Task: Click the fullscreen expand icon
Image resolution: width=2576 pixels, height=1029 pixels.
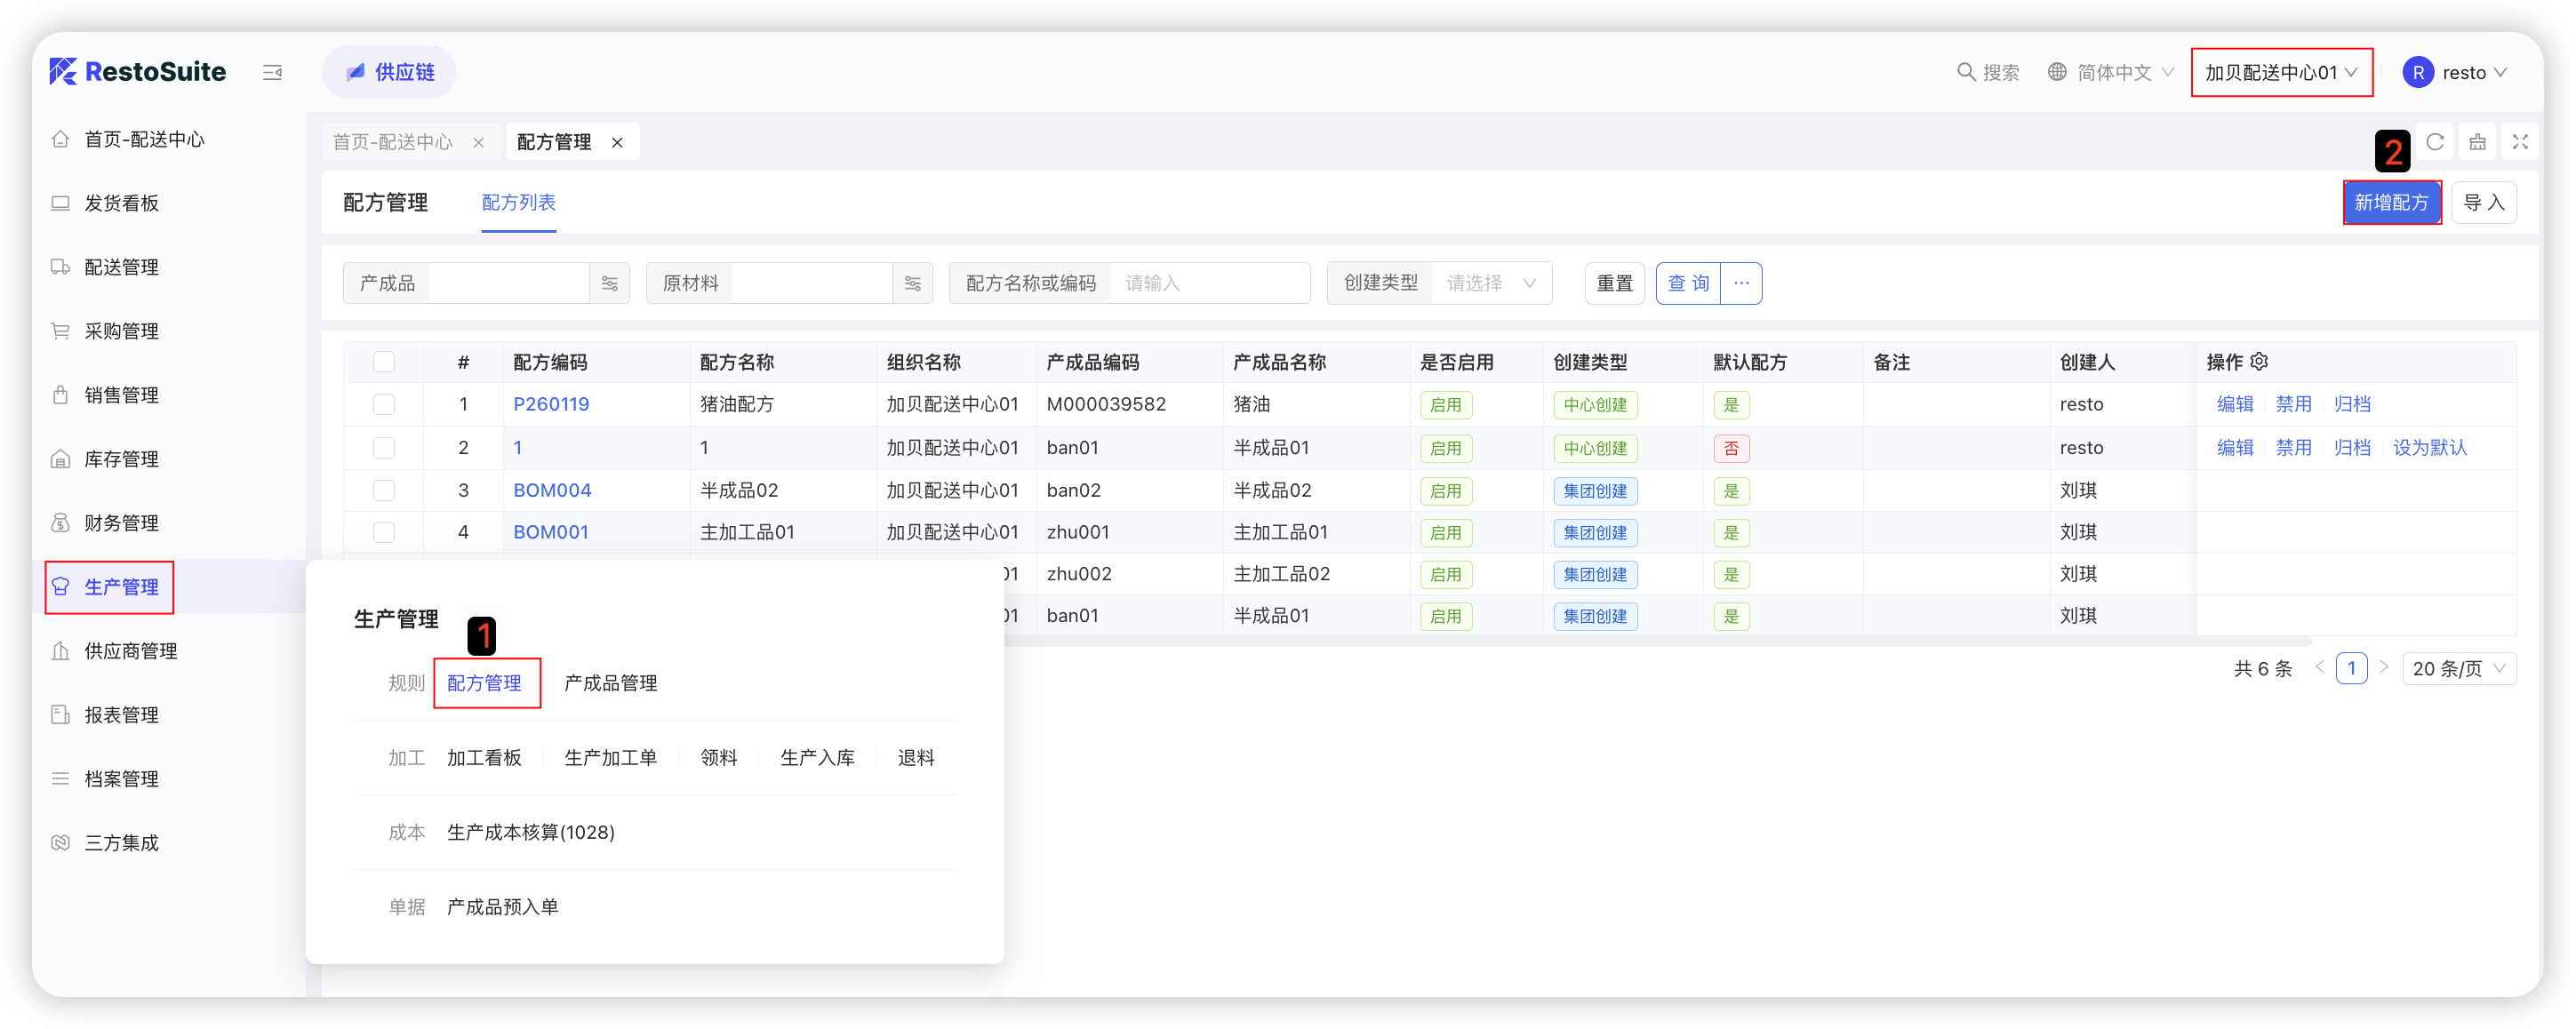Action: (2520, 142)
